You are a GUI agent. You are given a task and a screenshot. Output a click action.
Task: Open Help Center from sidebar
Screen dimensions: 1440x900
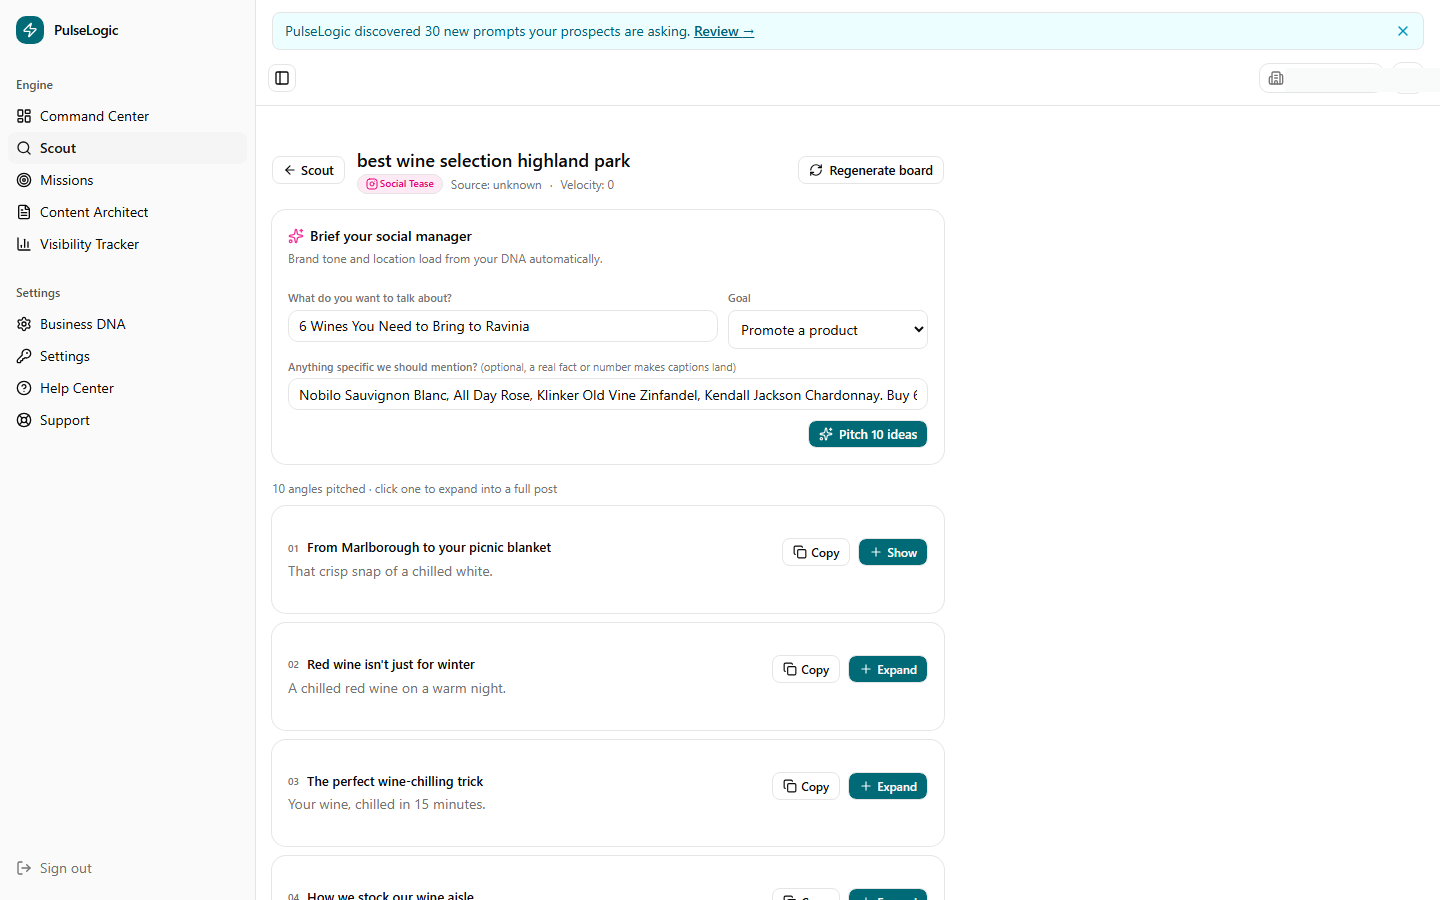(x=127, y=388)
